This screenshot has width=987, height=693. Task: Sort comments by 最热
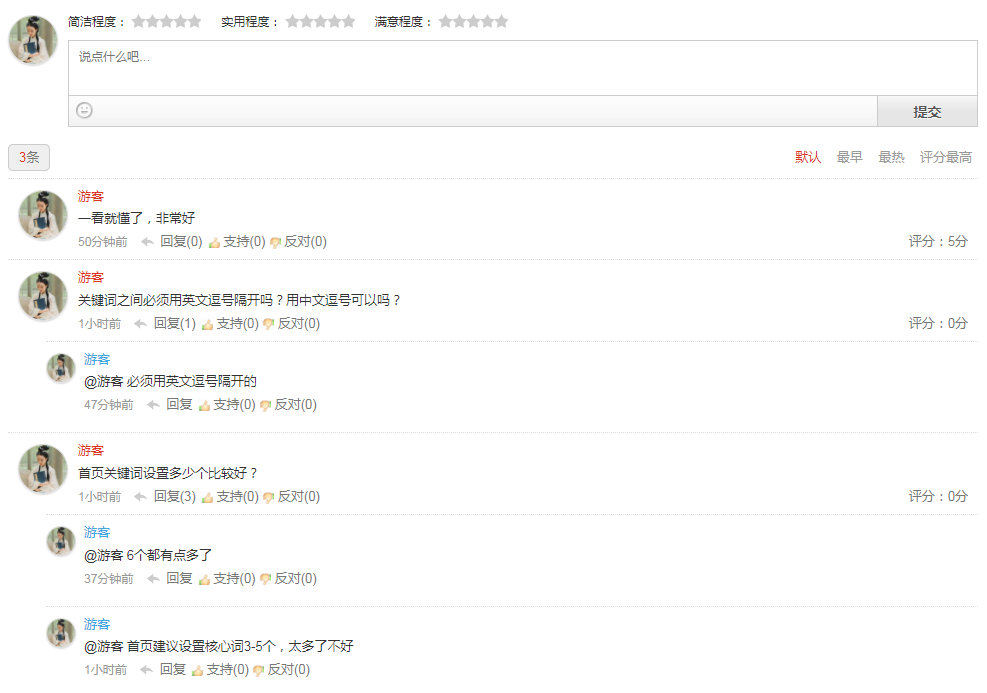[x=891, y=157]
